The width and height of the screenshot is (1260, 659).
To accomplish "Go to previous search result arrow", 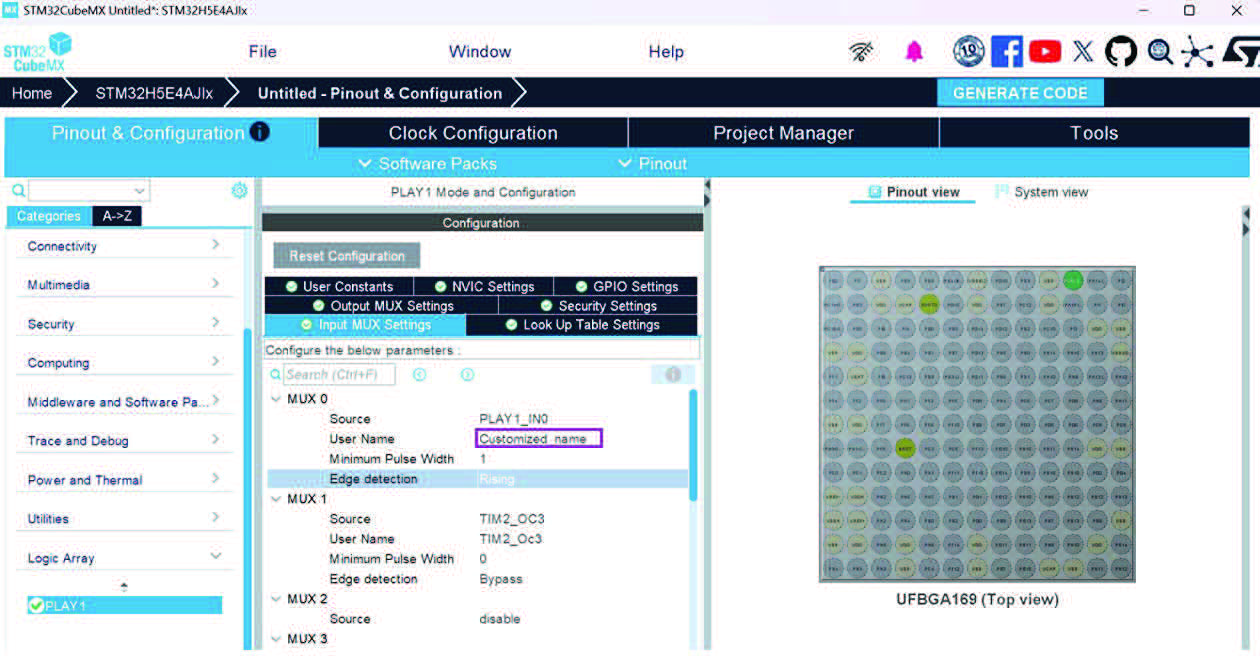I will click(420, 374).
